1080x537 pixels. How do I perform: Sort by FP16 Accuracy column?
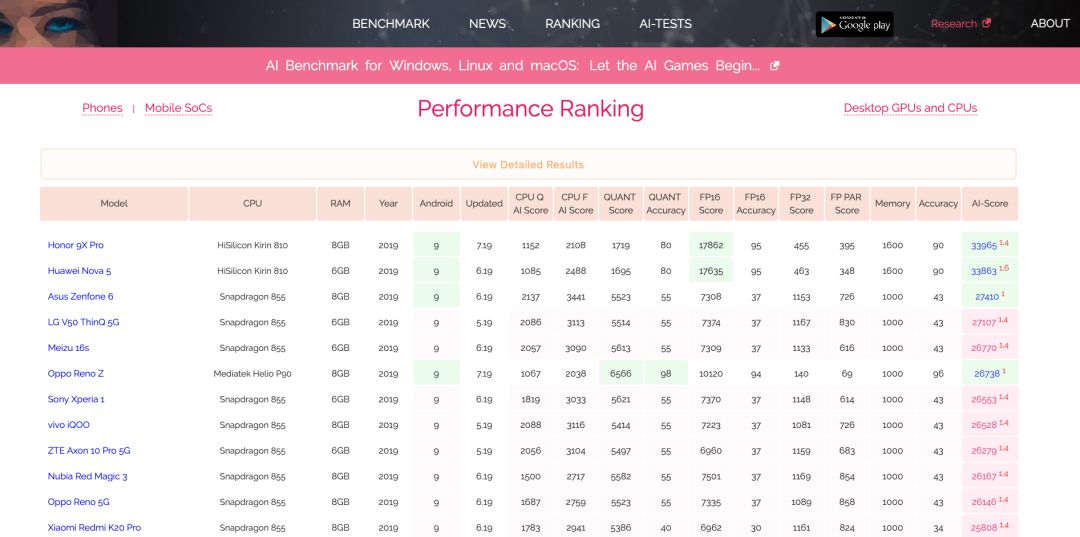[756, 204]
